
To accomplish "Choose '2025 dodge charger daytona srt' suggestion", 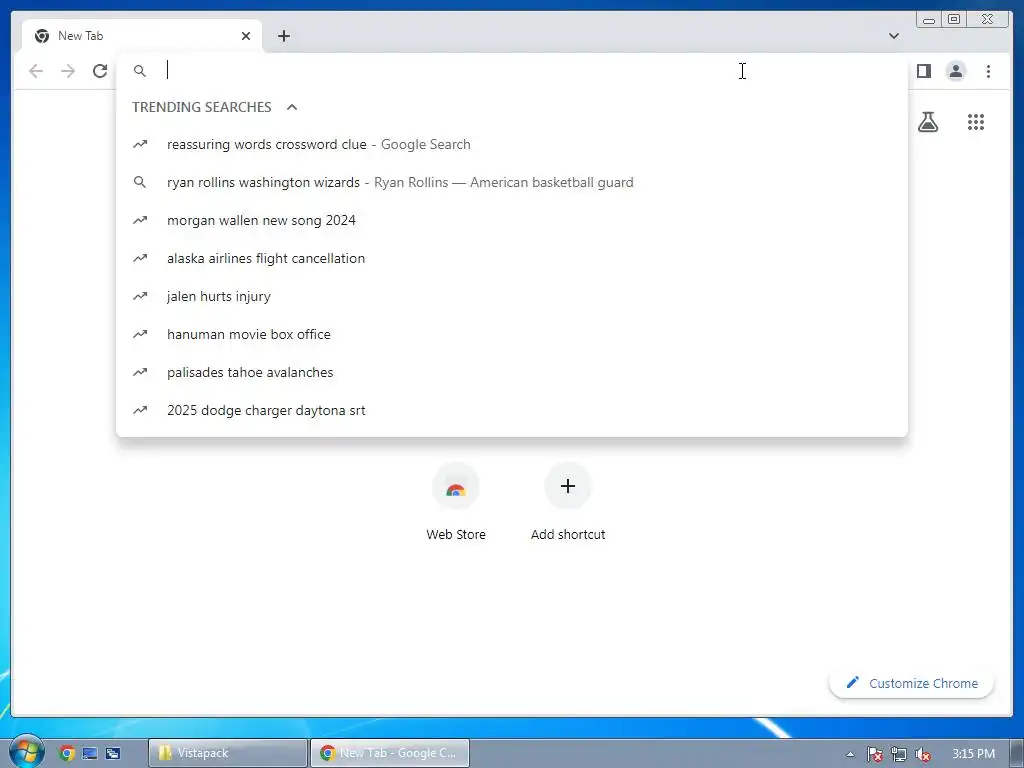I will (511, 410).
